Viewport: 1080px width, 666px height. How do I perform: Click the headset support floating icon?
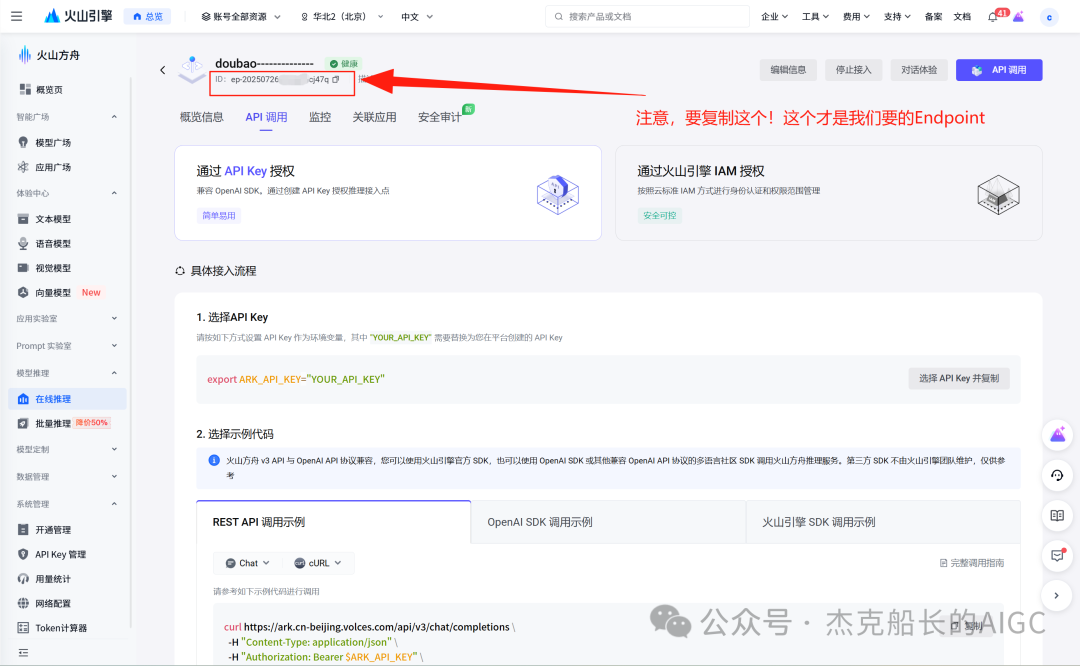(1057, 475)
